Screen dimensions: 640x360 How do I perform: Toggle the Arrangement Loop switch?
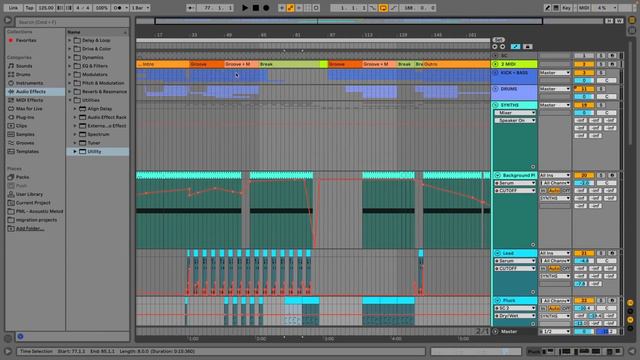383,8
